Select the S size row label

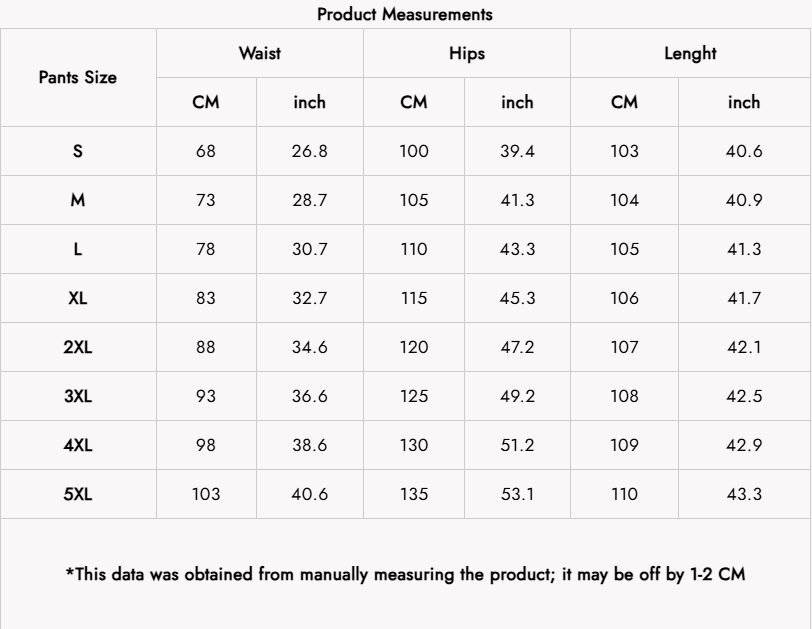click(x=78, y=151)
